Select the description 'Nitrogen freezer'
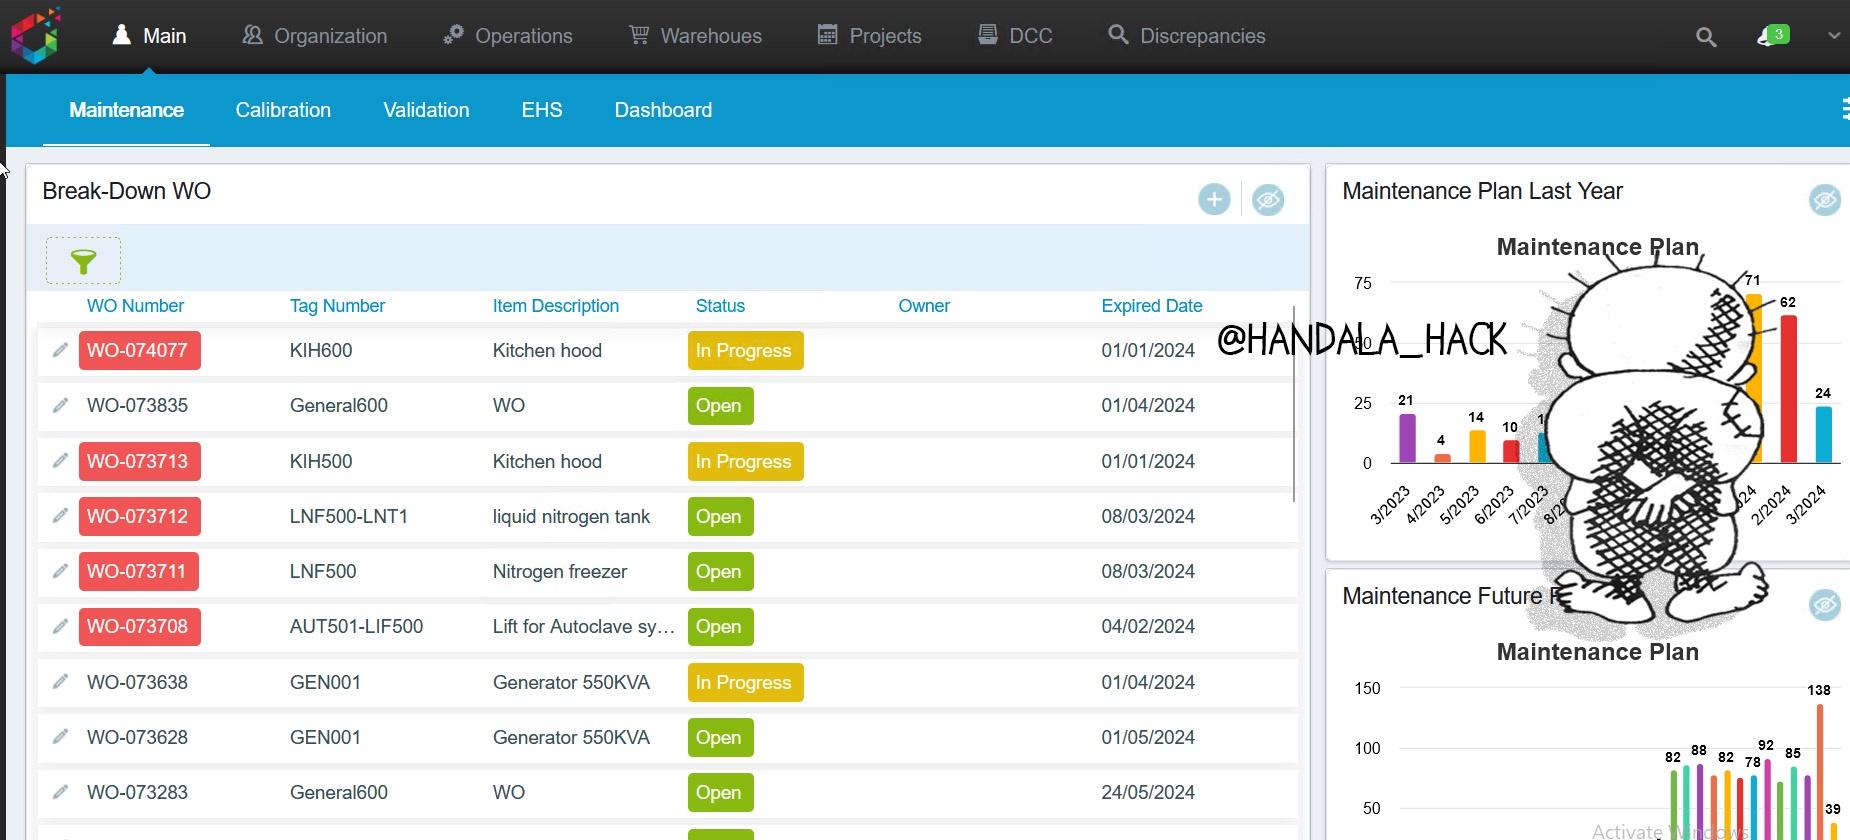This screenshot has width=1850, height=840. tap(560, 571)
